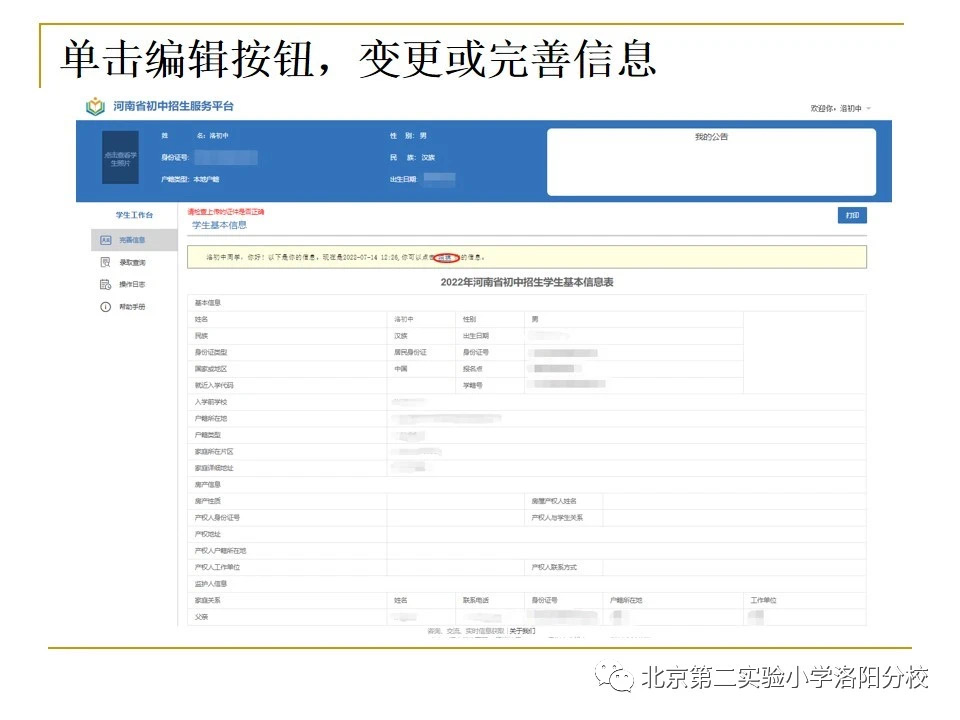Switch to the 录取查询 section
Viewport: 960px width, 720px height.
133,262
